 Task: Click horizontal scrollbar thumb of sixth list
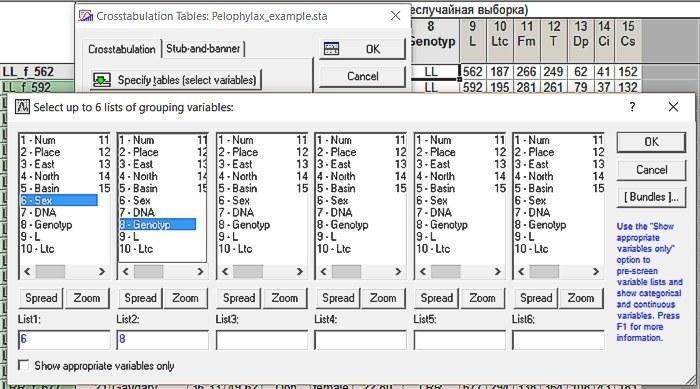tap(544, 272)
